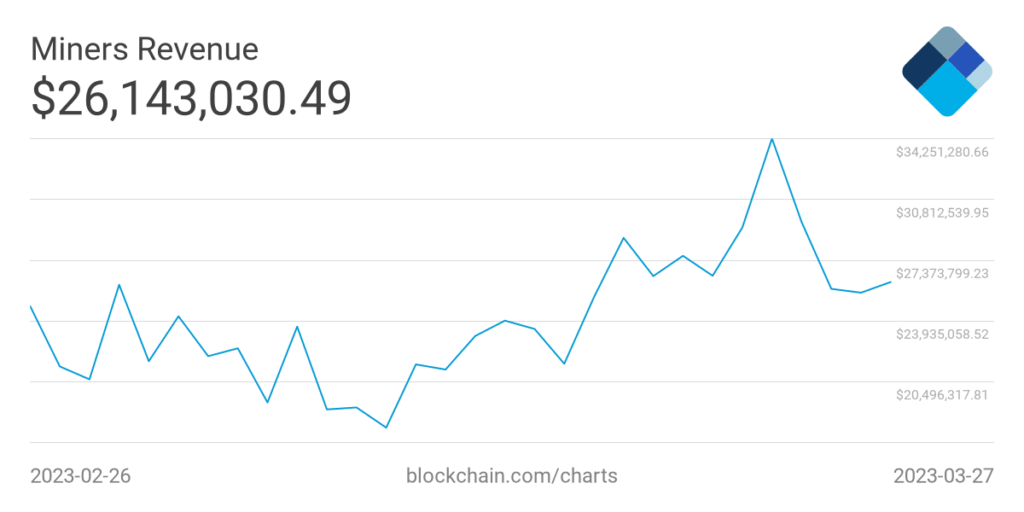Click the Miners Revenue chart title

click(145, 49)
